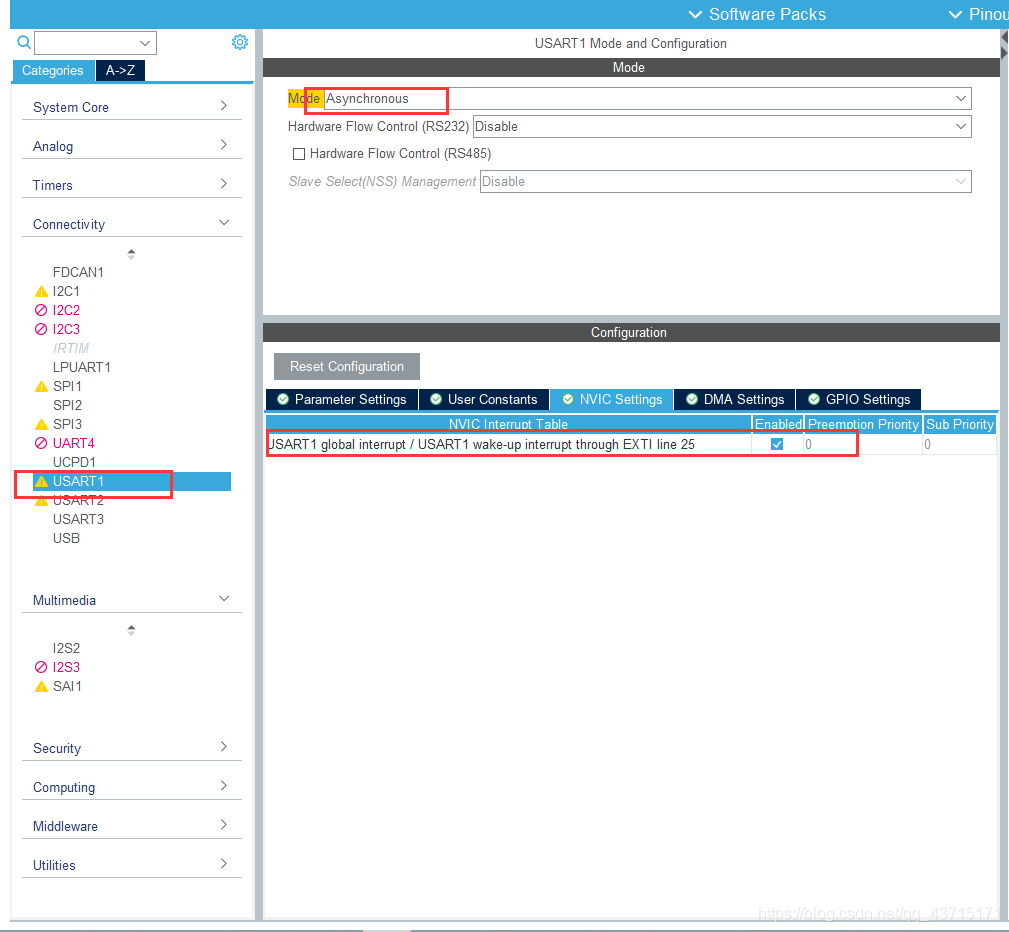Click the SPI1 warning triangle icon

(41, 386)
